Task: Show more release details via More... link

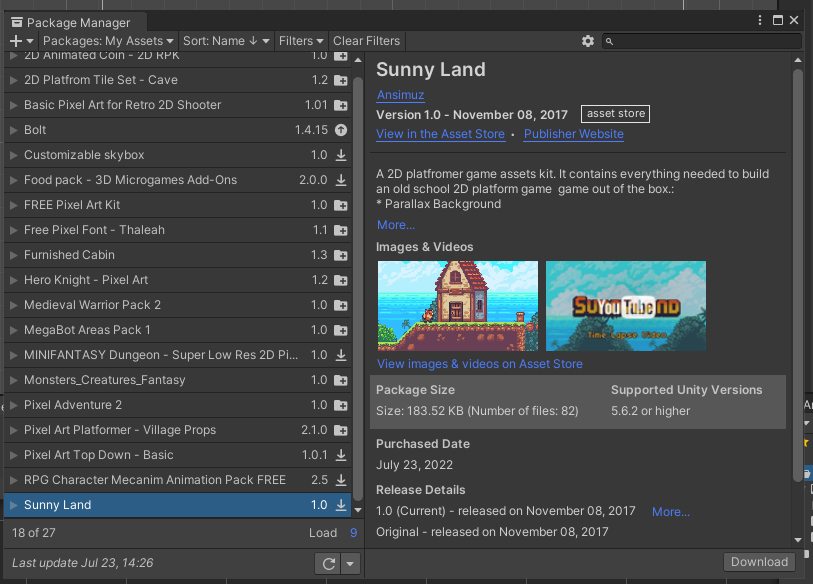Action: pyautogui.click(x=670, y=512)
